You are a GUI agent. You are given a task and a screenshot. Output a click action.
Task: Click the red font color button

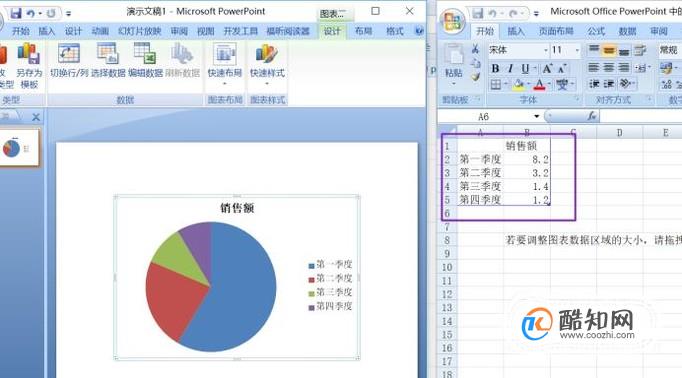pyautogui.click(x=539, y=84)
